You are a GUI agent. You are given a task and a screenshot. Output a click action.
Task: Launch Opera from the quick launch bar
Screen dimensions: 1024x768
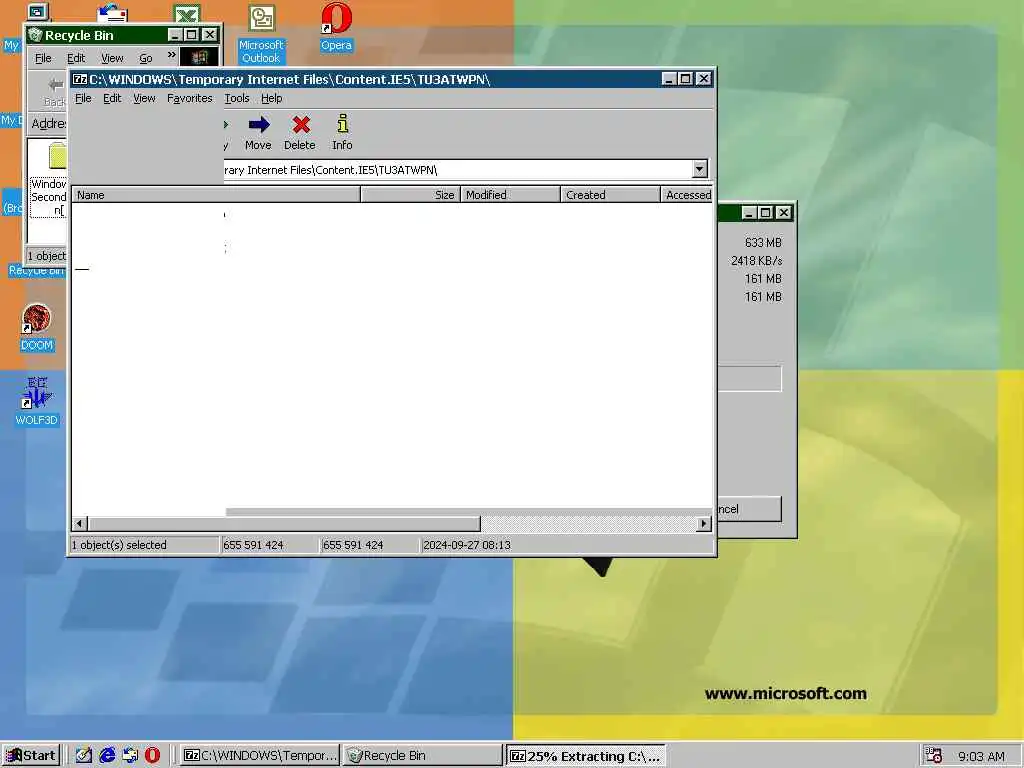(152, 756)
